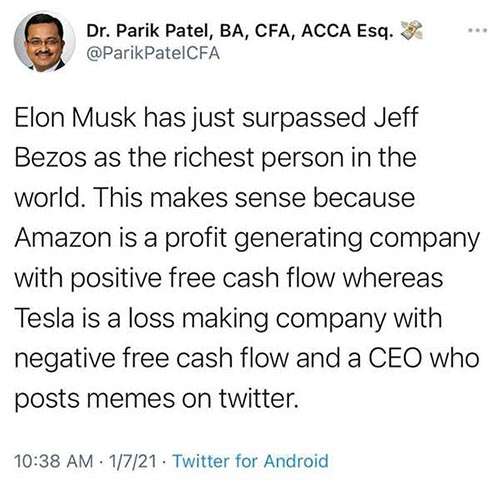Open the @ParikPatelCFA handle
The image size is (500, 481).
[153, 53]
